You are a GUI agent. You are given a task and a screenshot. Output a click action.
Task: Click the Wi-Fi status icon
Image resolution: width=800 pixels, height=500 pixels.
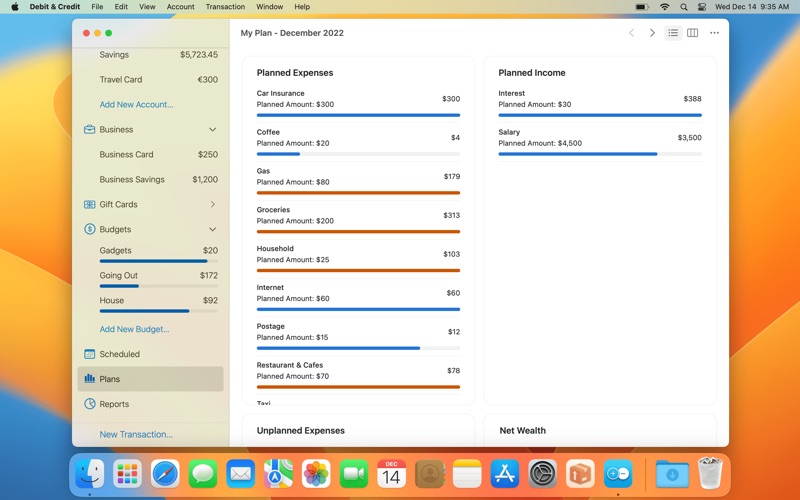coord(664,7)
